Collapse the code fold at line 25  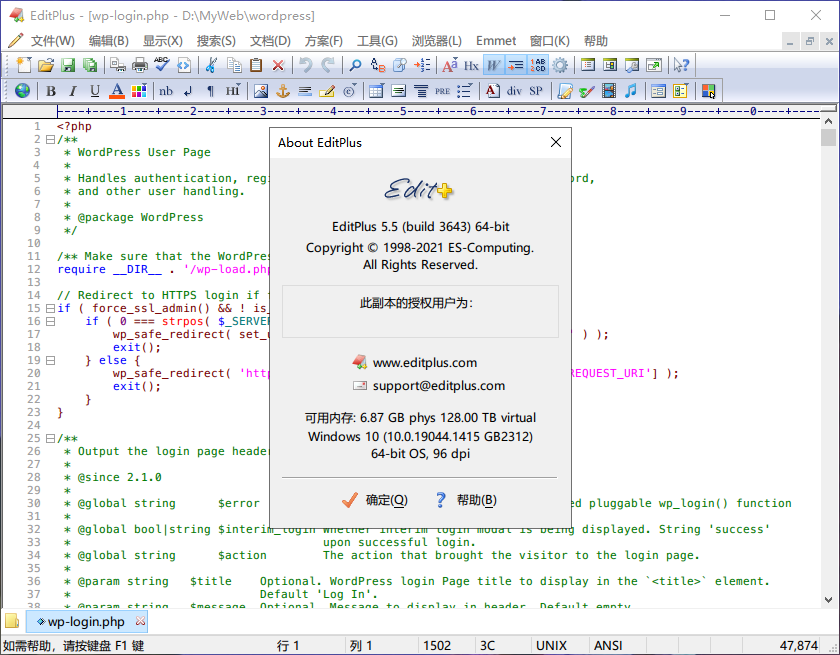(50, 438)
